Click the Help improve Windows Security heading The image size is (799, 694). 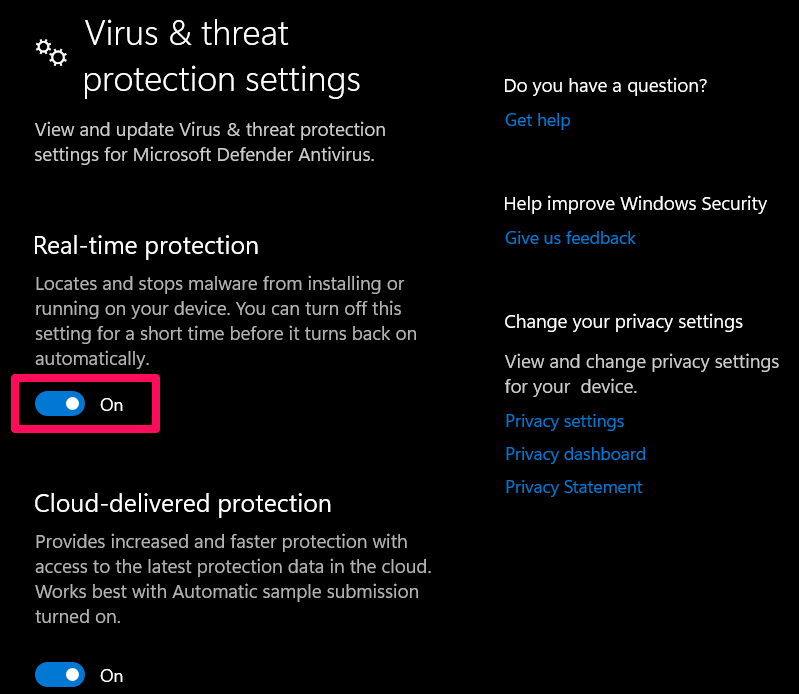click(x=635, y=204)
